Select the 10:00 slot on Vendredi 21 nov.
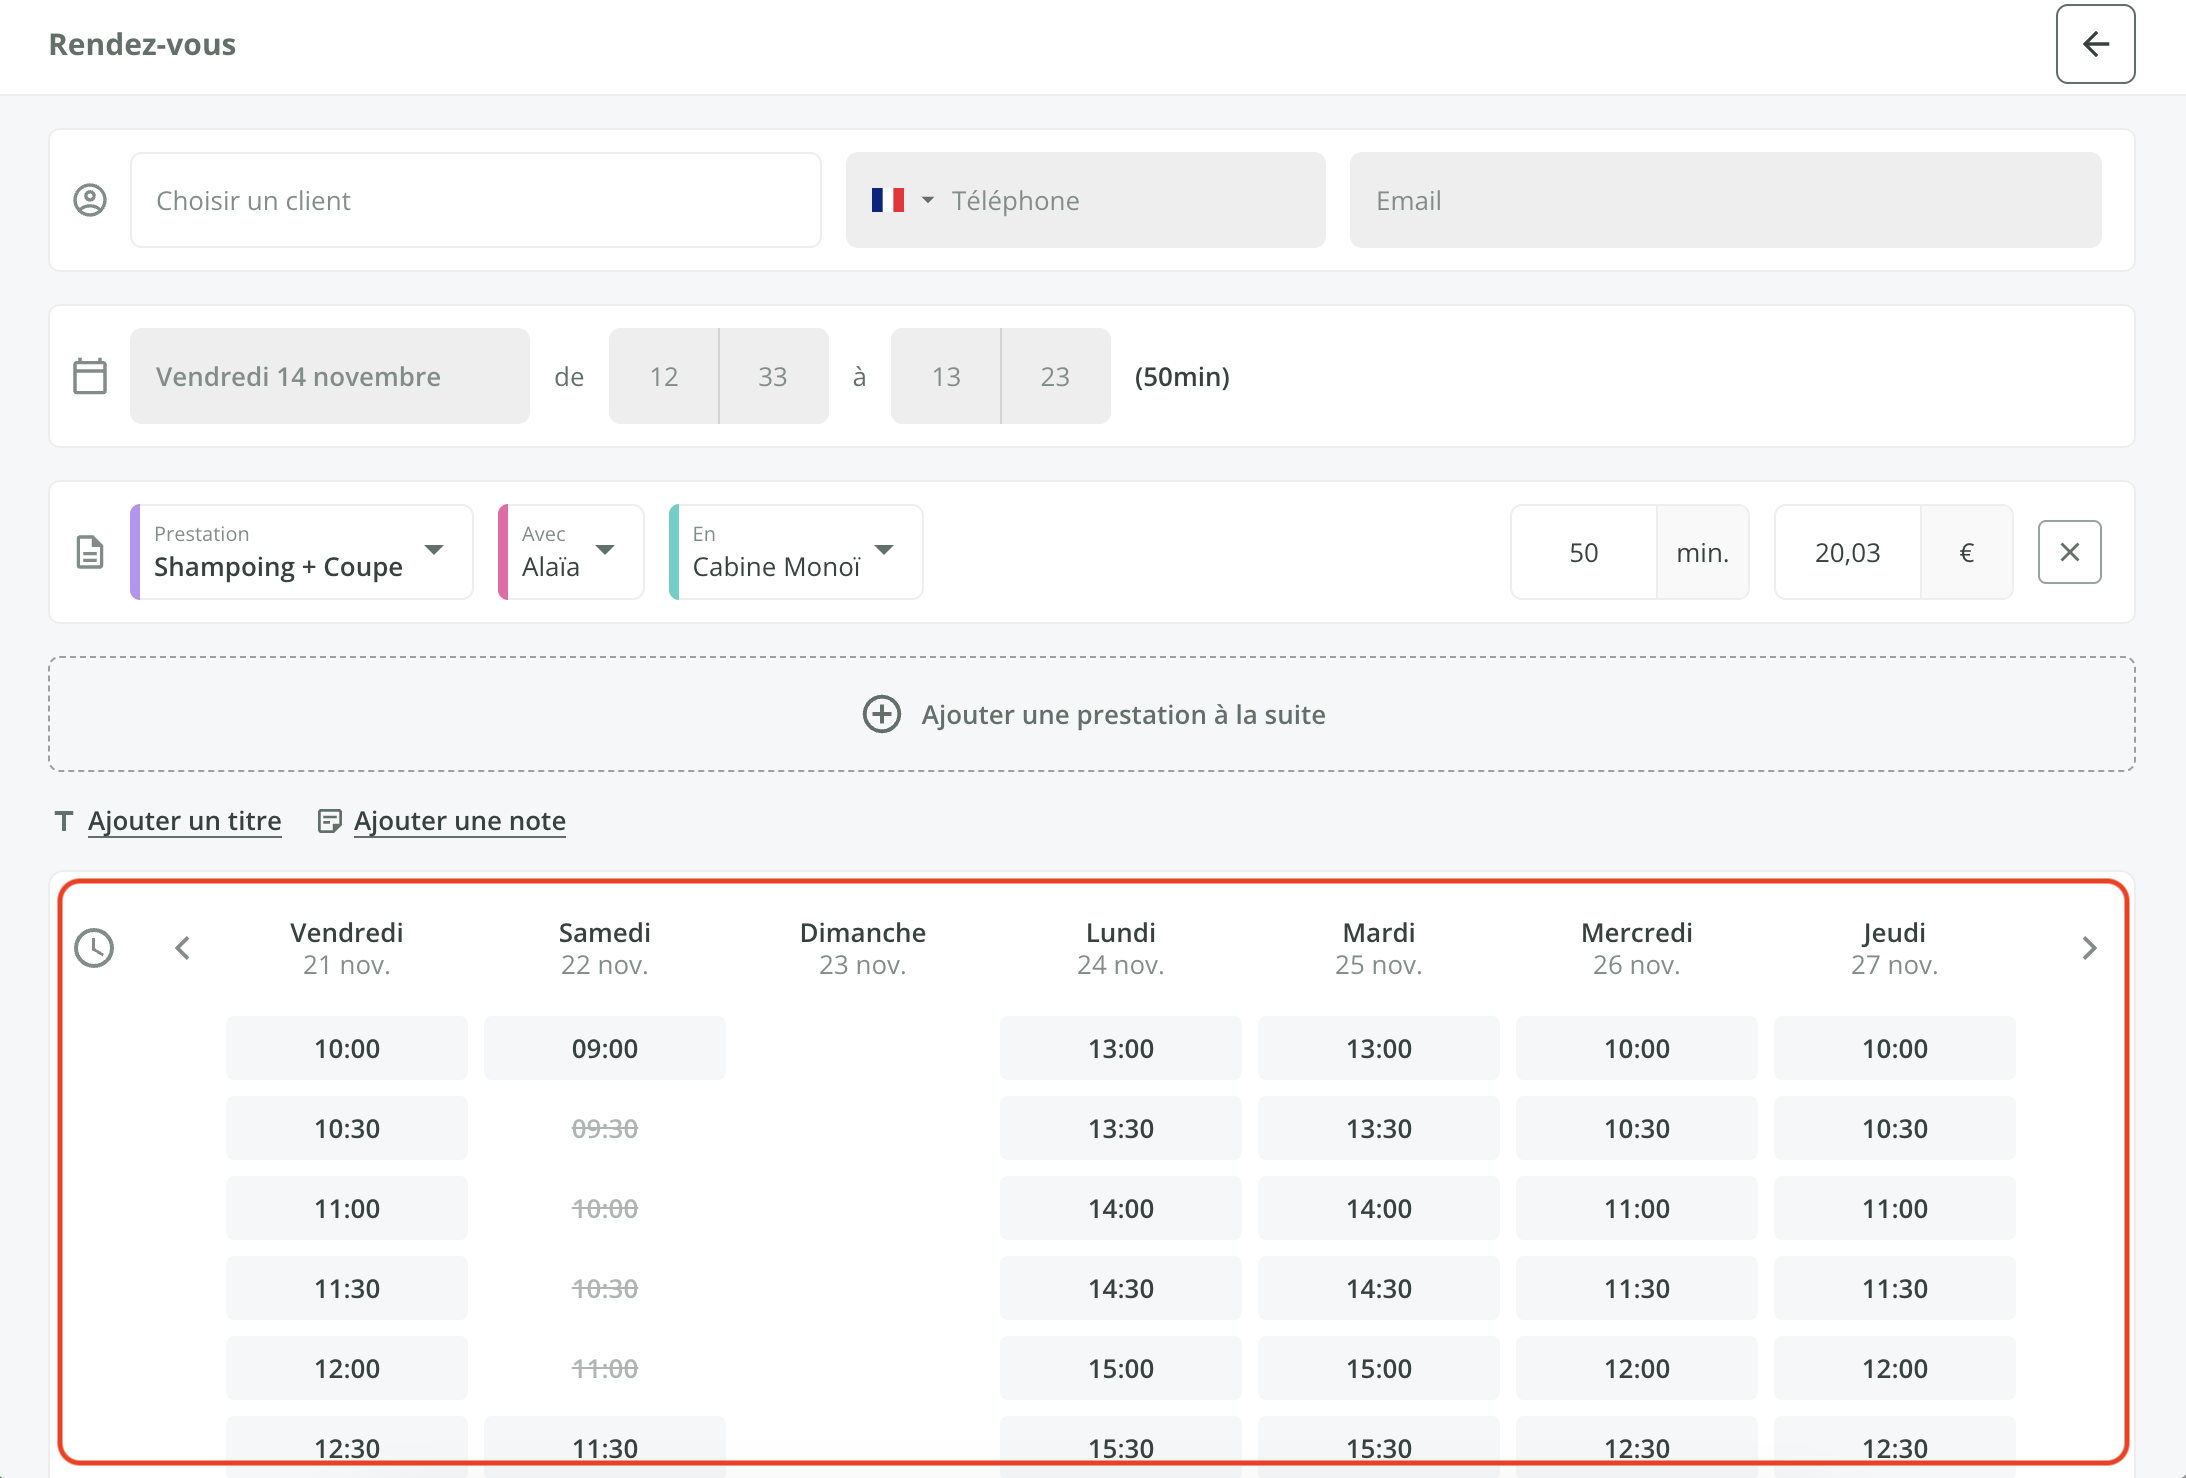 pos(346,1048)
